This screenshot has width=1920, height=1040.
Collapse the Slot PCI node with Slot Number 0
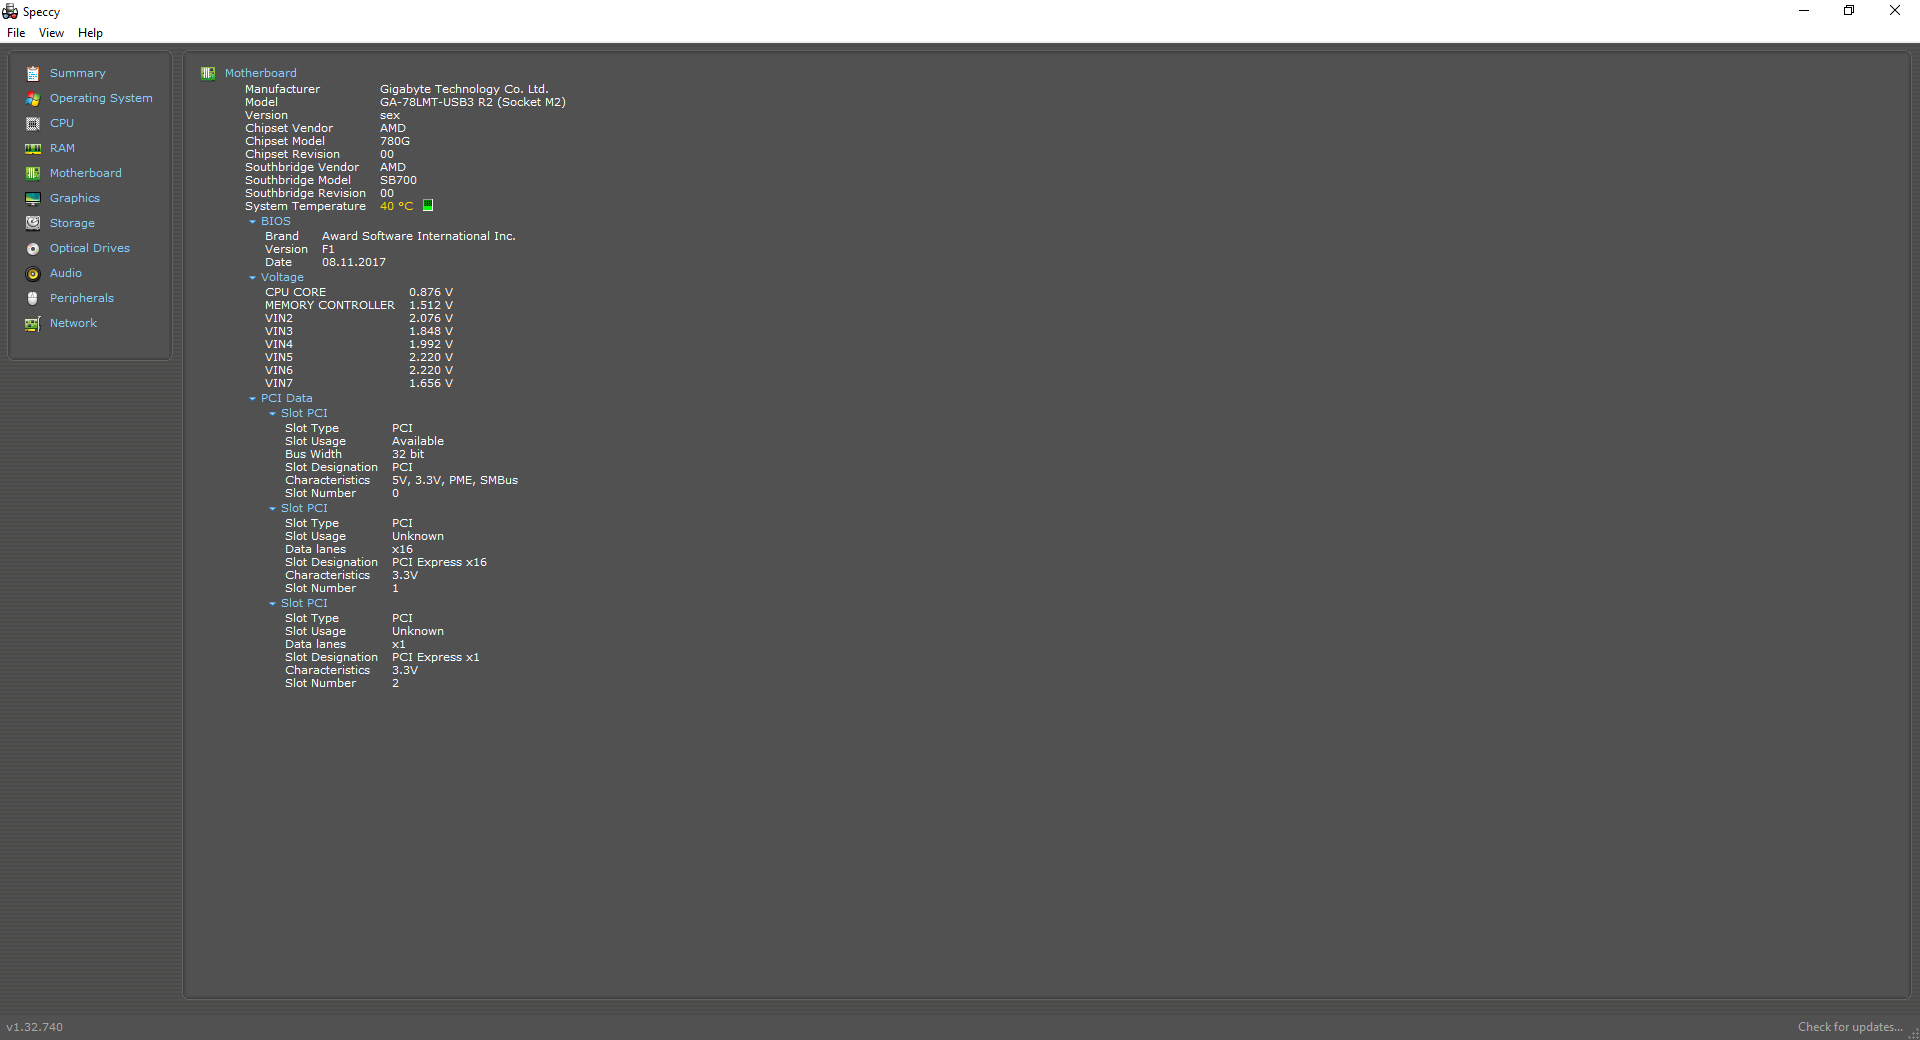(272, 414)
